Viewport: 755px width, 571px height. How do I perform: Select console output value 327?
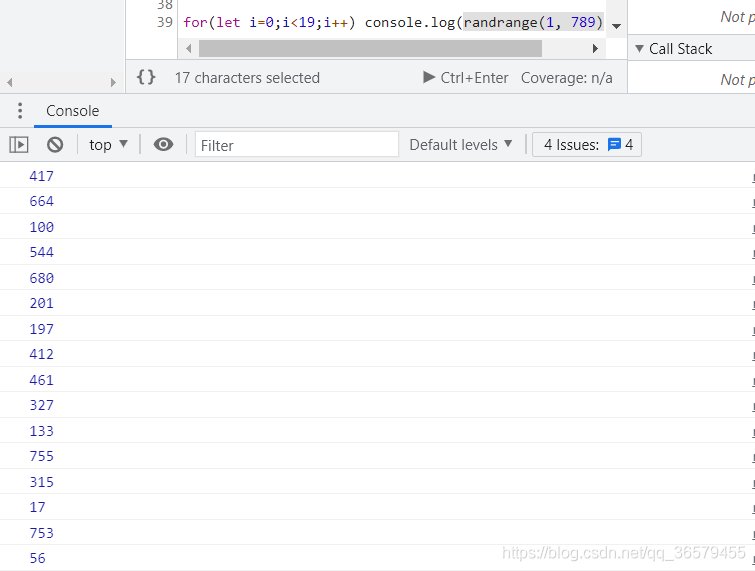pos(41,405)
